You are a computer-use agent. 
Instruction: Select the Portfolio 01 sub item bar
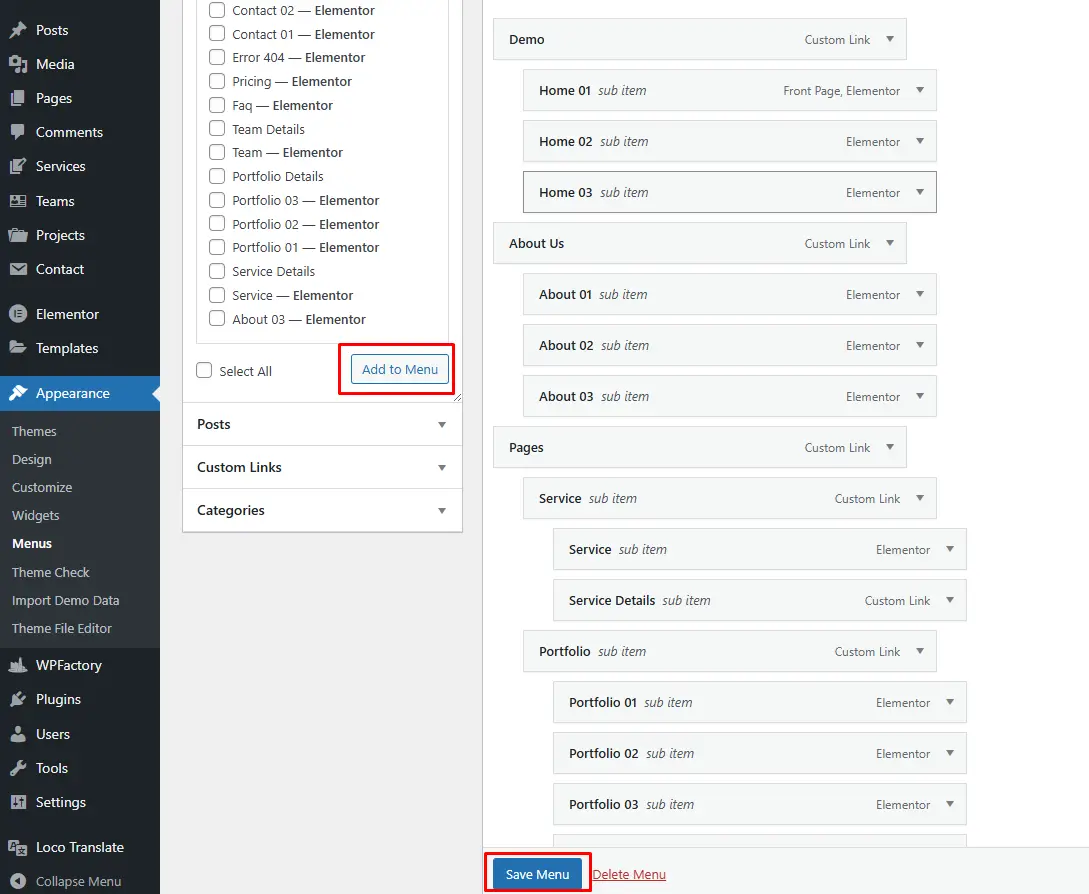(x=759, y=702)
